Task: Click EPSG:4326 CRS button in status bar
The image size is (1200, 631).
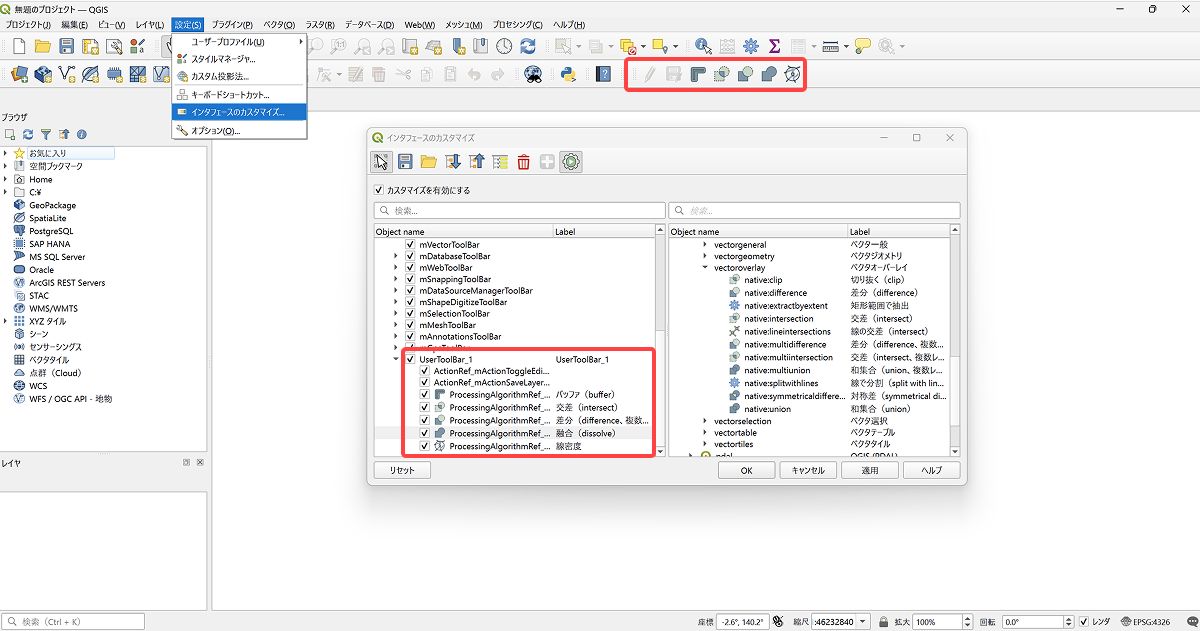Action: click(x=1145, y=621)
